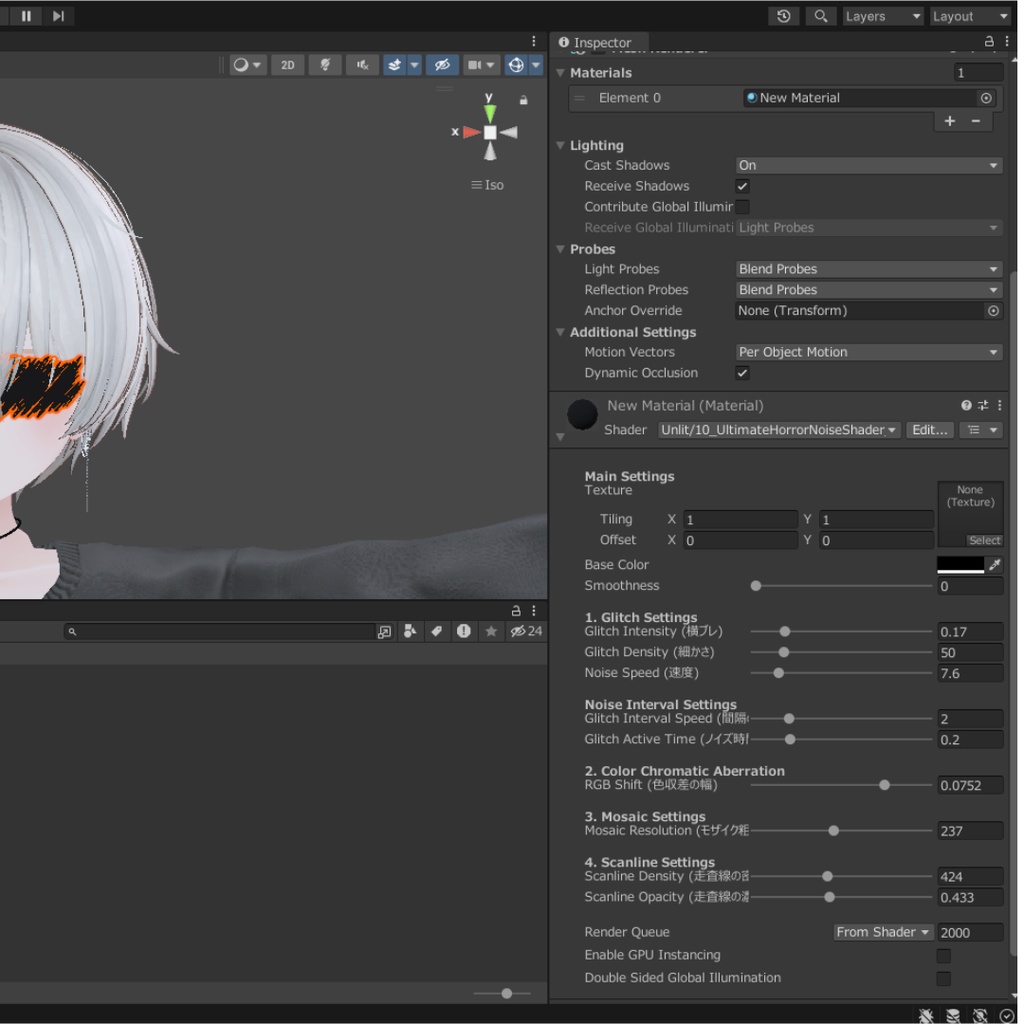Click the shader Edit... button
The image size is (1024, 1024).
tap(930, 430)
